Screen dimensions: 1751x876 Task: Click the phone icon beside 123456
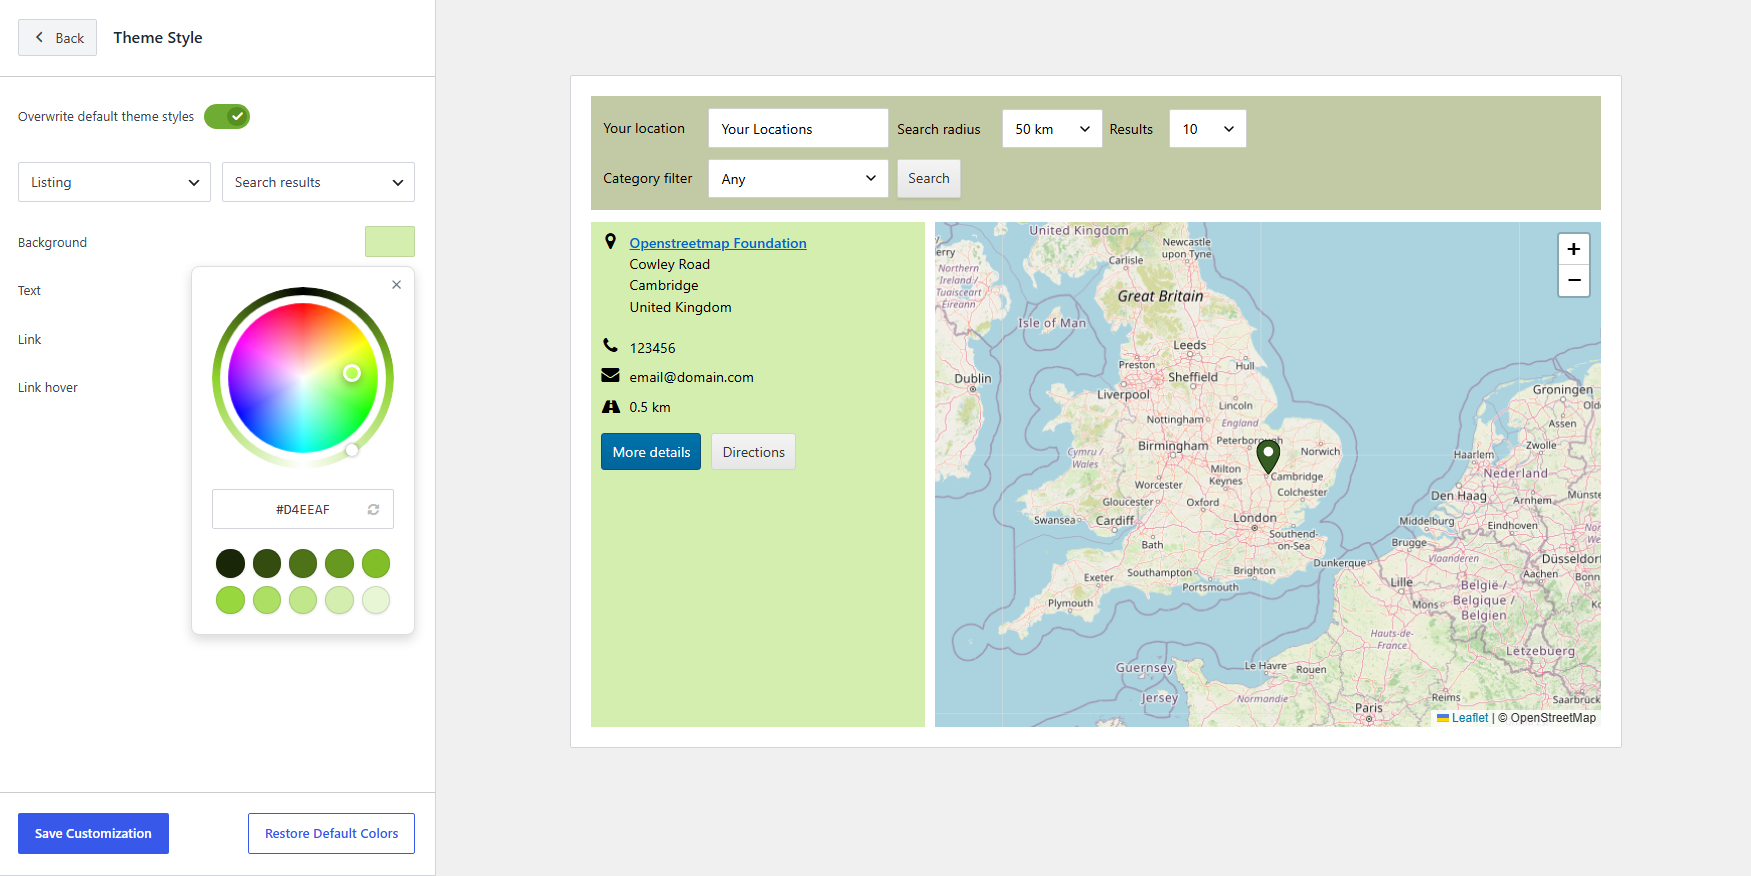coord(610,345)
